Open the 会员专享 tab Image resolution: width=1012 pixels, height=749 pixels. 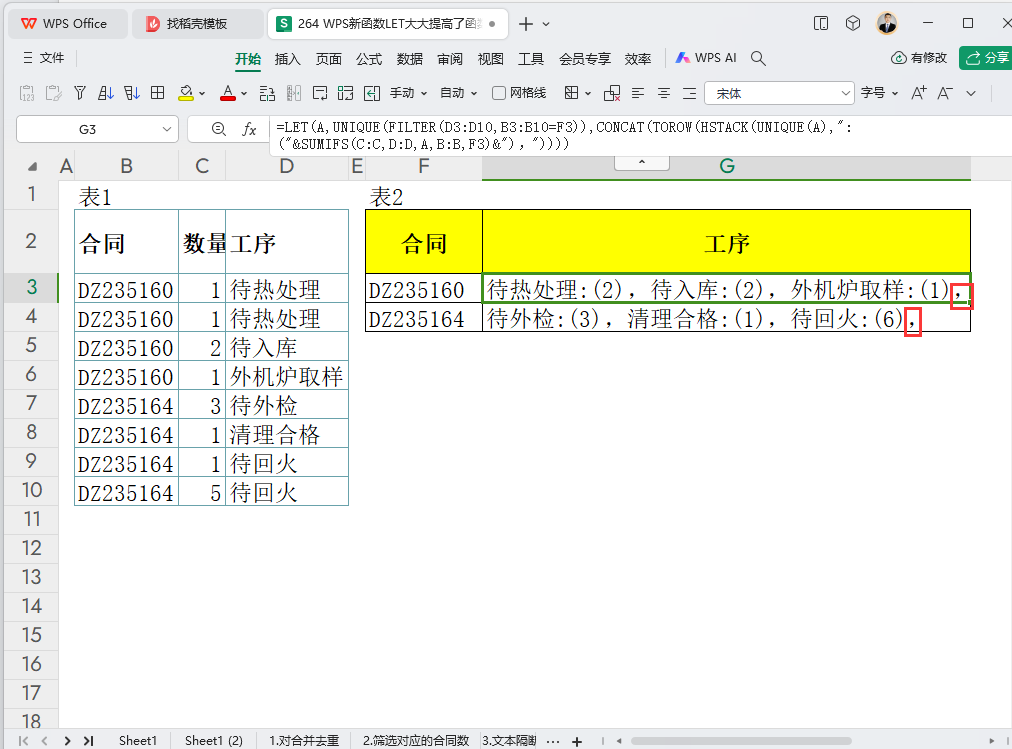pyautogui.click(x=585, y=59)
